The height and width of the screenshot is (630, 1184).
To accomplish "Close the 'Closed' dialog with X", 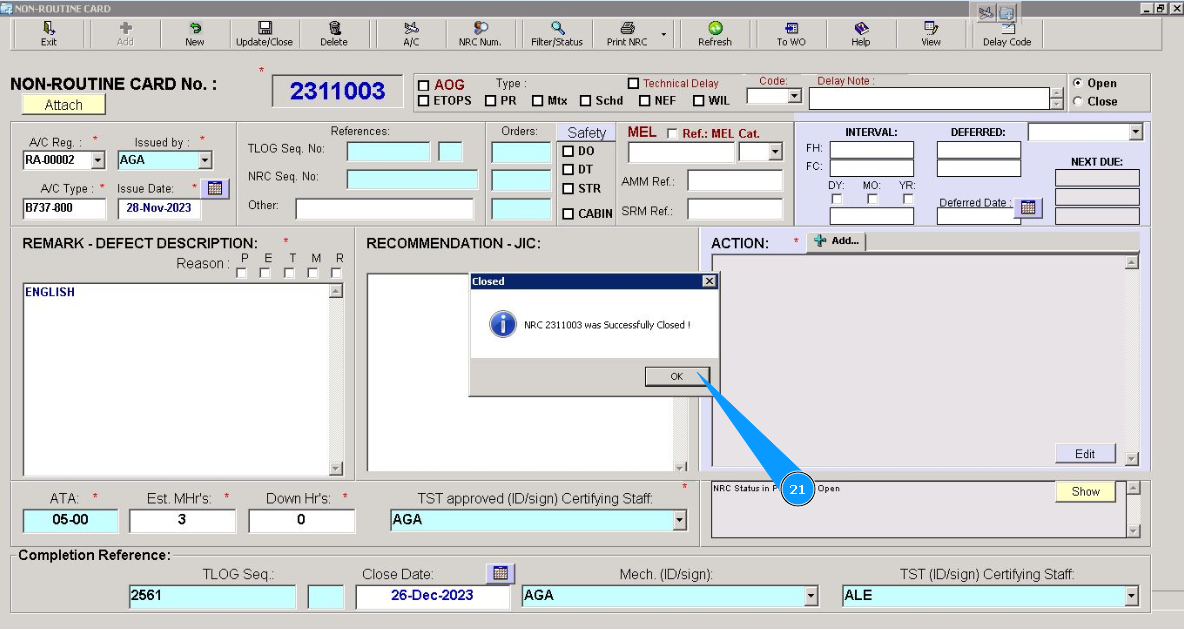I will pyautogui.click(x=709, y=281).
